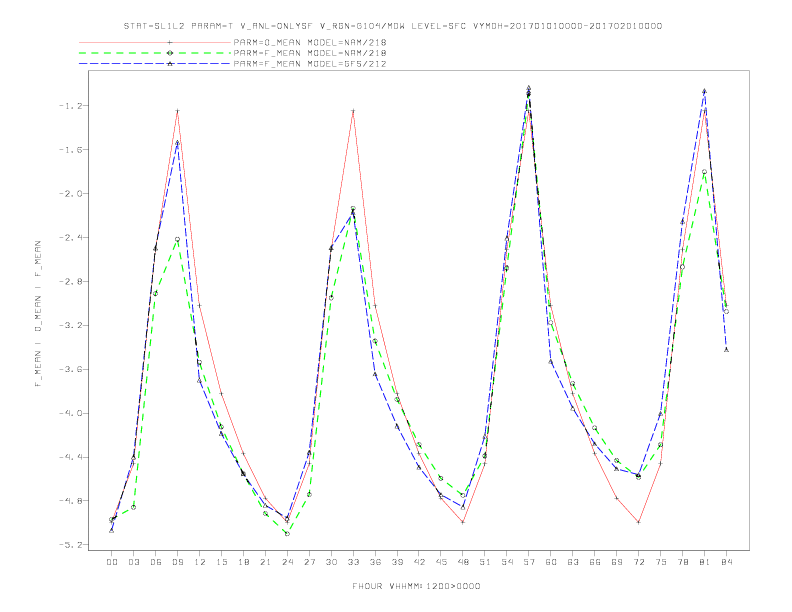This screenshot has height=612, width=792.
Task: Click x-axis hour label 15
Action: click(221, 562)
